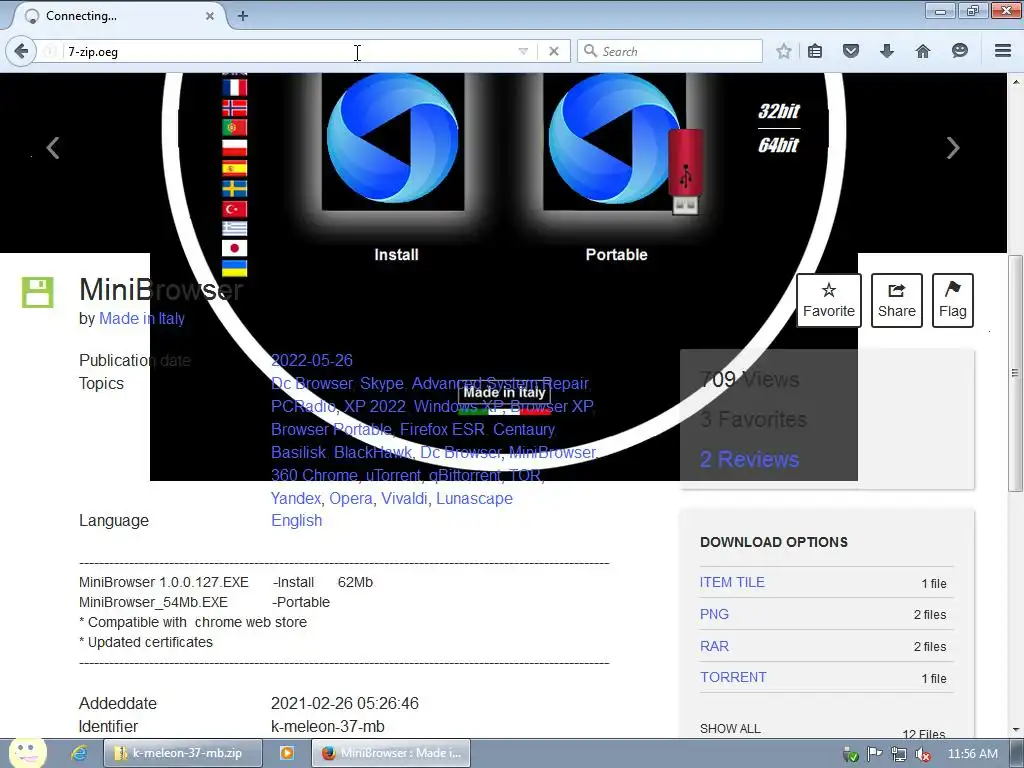Click the Flag button
The image size is (1024, 768).
953,300
